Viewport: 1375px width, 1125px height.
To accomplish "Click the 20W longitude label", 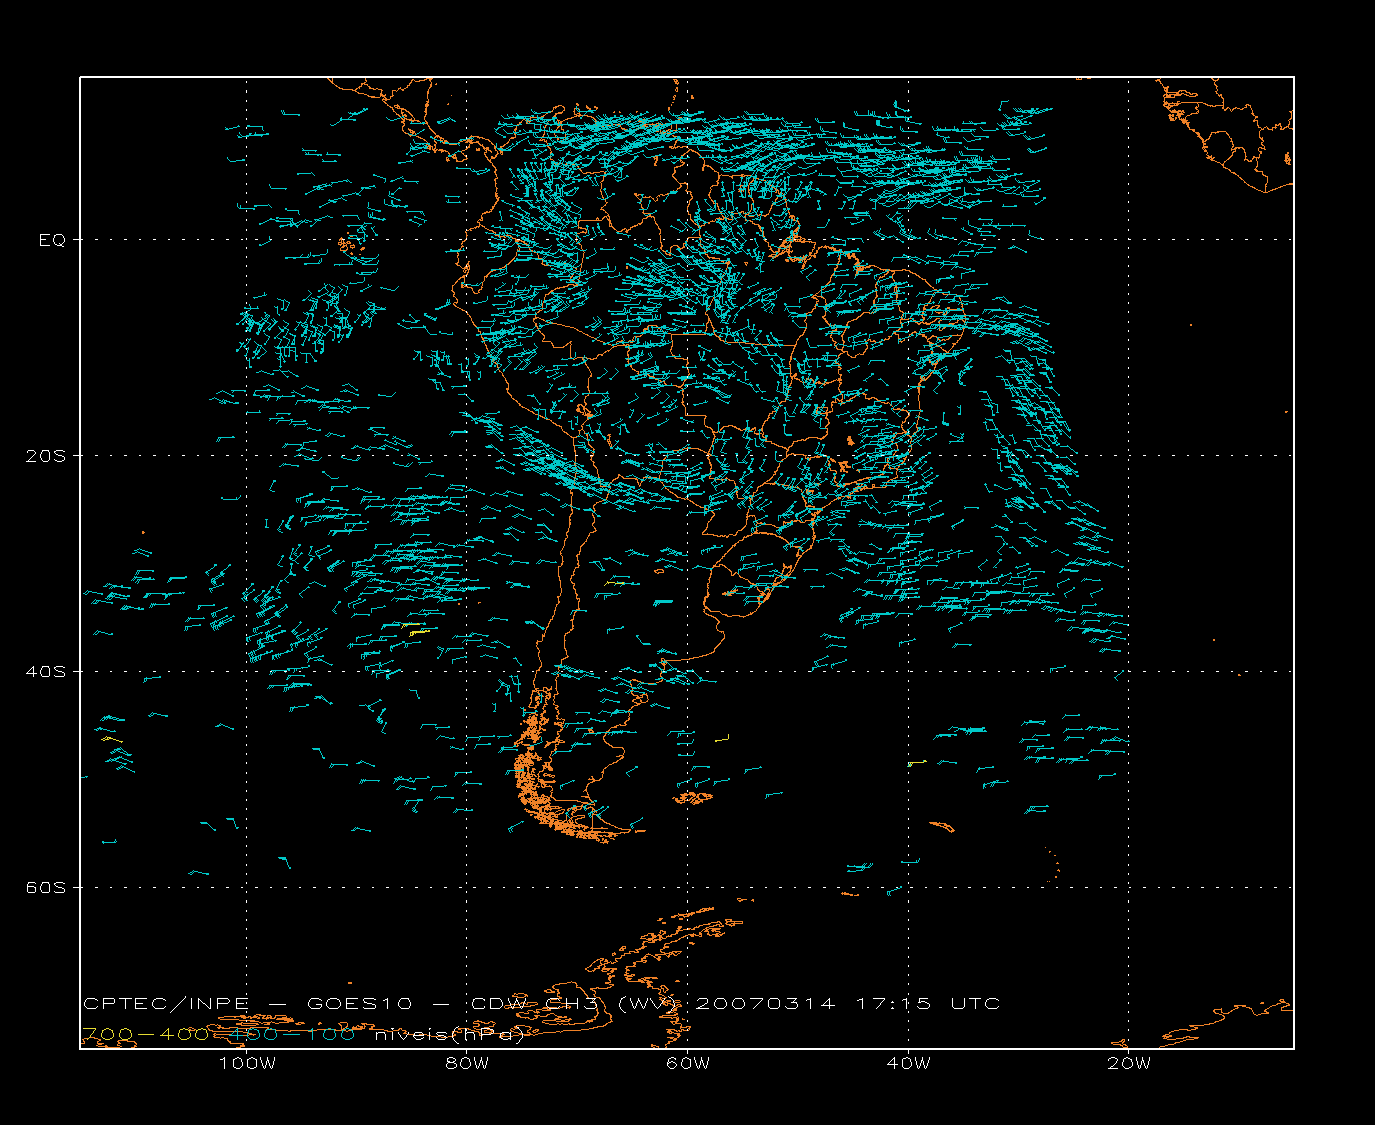I will [1129, 1064].
